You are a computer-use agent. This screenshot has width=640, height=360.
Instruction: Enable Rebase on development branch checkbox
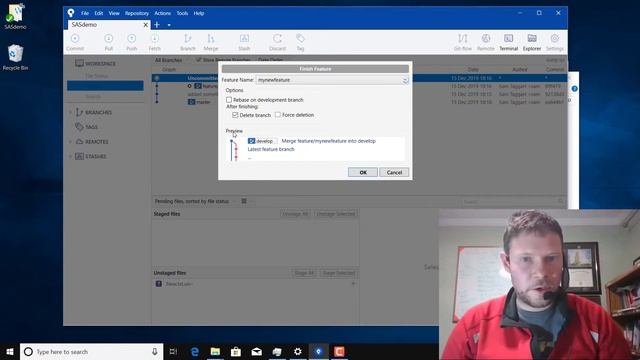229,100
